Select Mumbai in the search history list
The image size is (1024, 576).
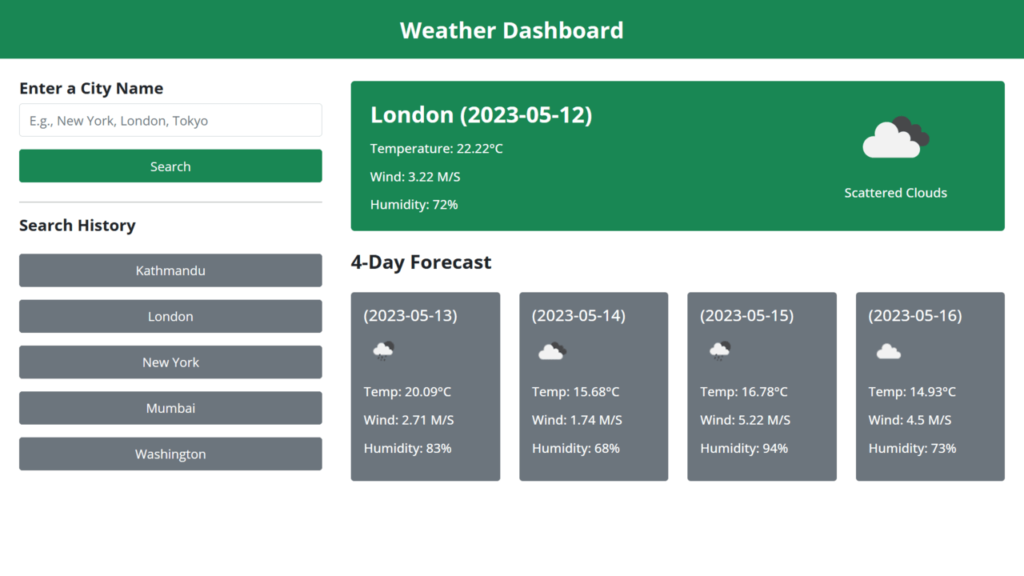click(170, 408)
